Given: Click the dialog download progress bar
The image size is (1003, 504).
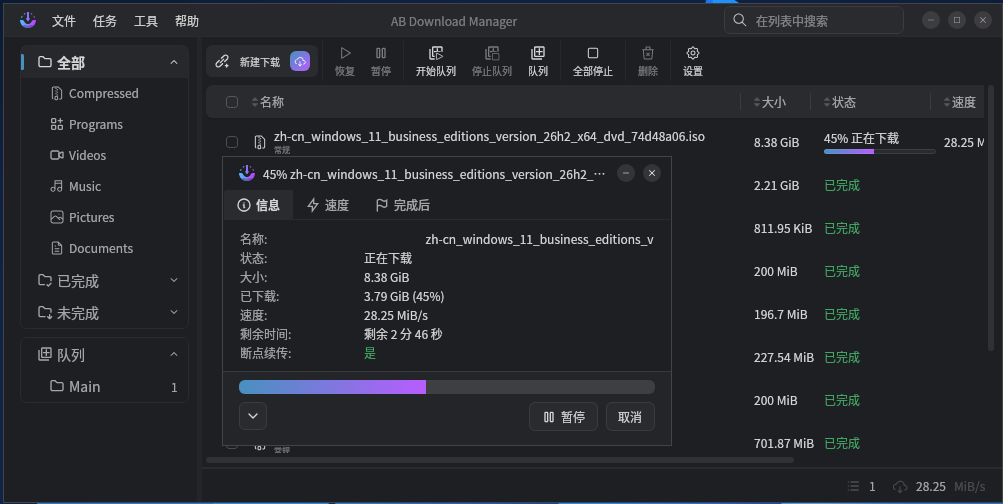Looking at the screenshot, I should point(446,387).
